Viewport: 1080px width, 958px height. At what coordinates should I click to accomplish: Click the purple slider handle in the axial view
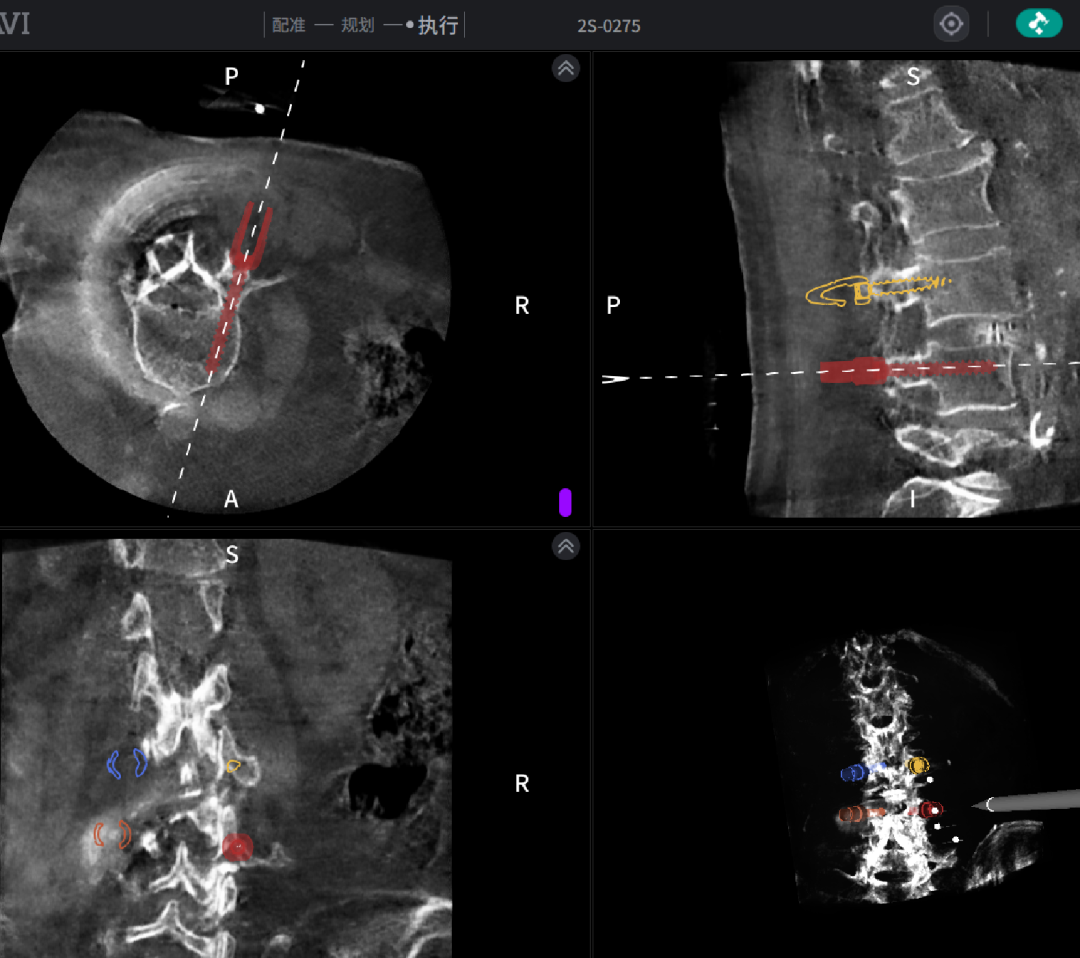pos(565,502)
